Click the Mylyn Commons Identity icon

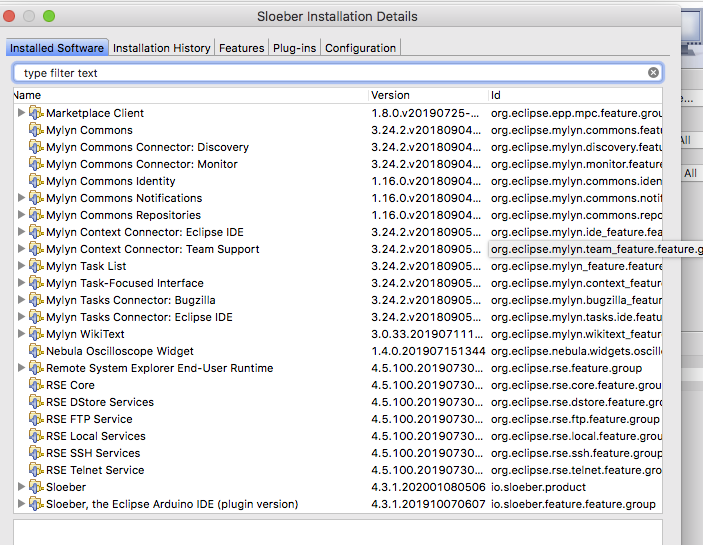click(x=36, y=181)
